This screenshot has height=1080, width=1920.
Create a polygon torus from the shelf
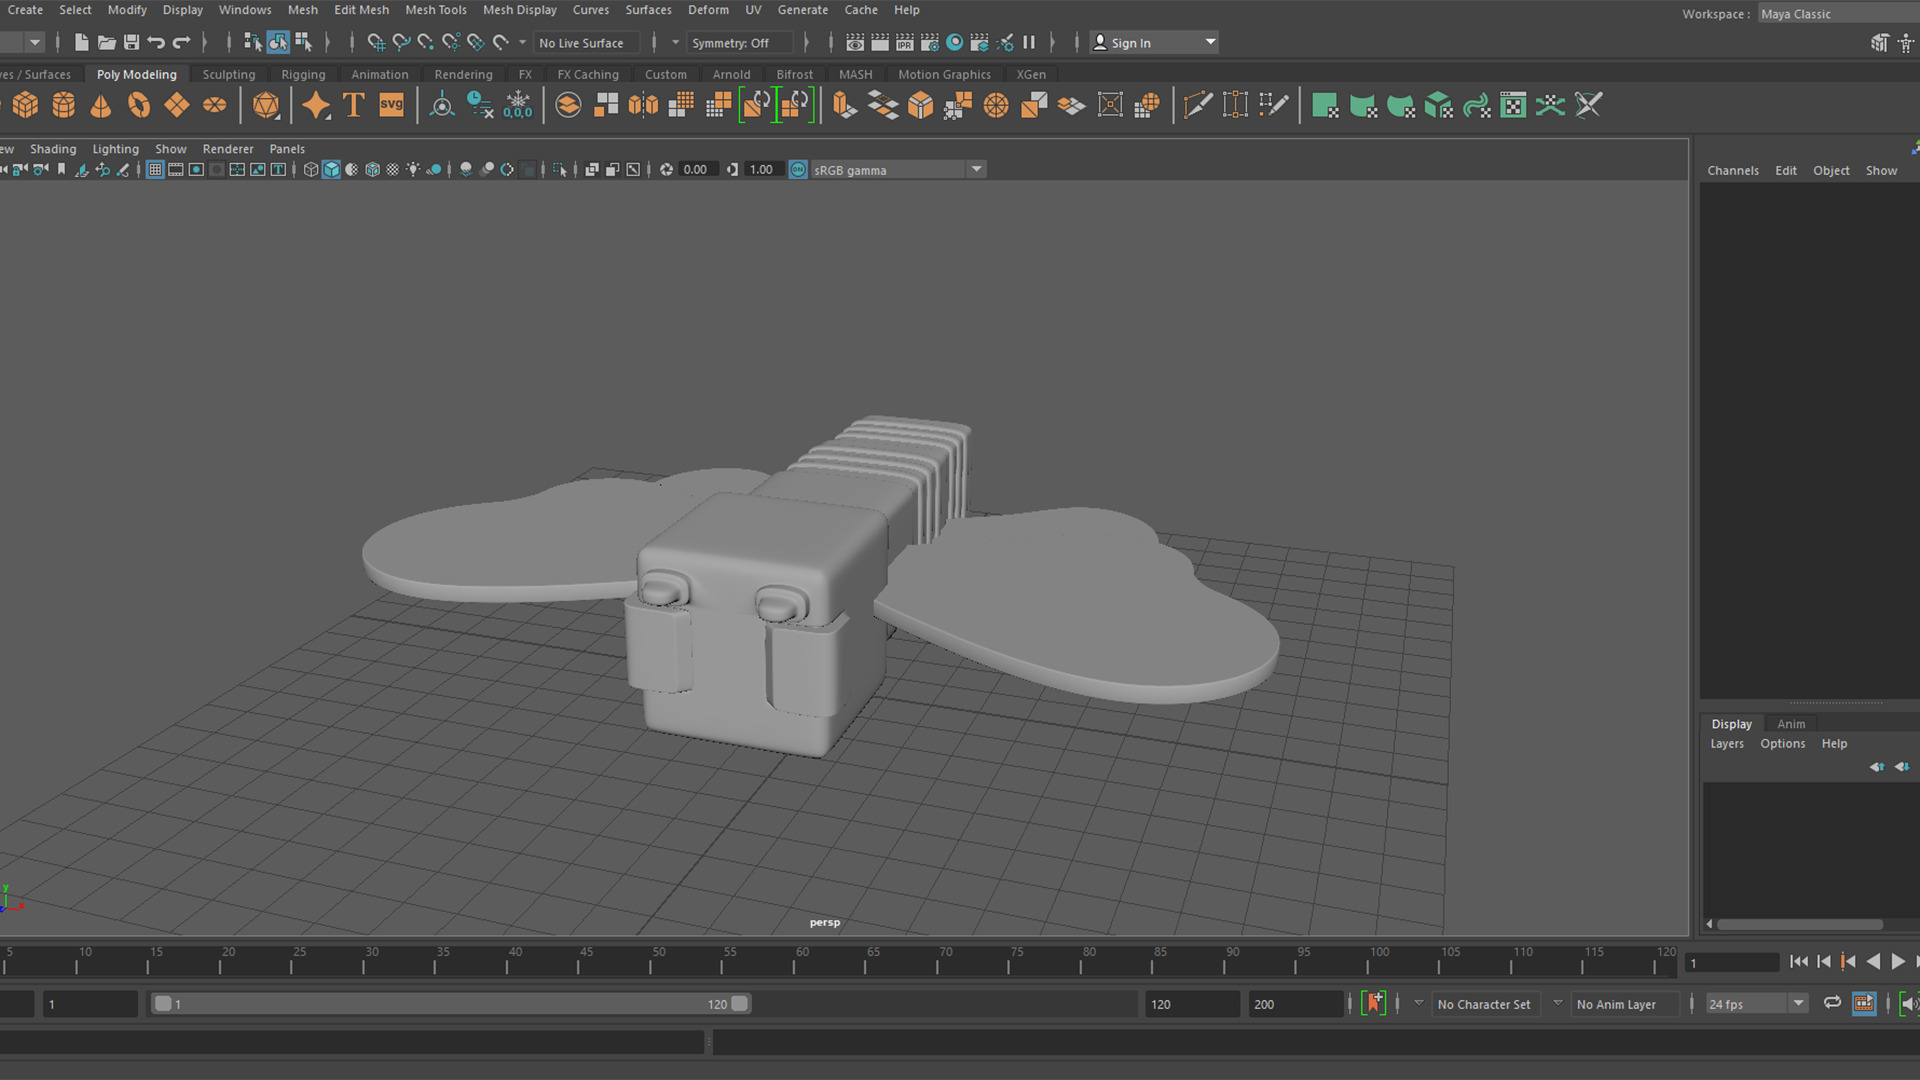tap(139, 105)
